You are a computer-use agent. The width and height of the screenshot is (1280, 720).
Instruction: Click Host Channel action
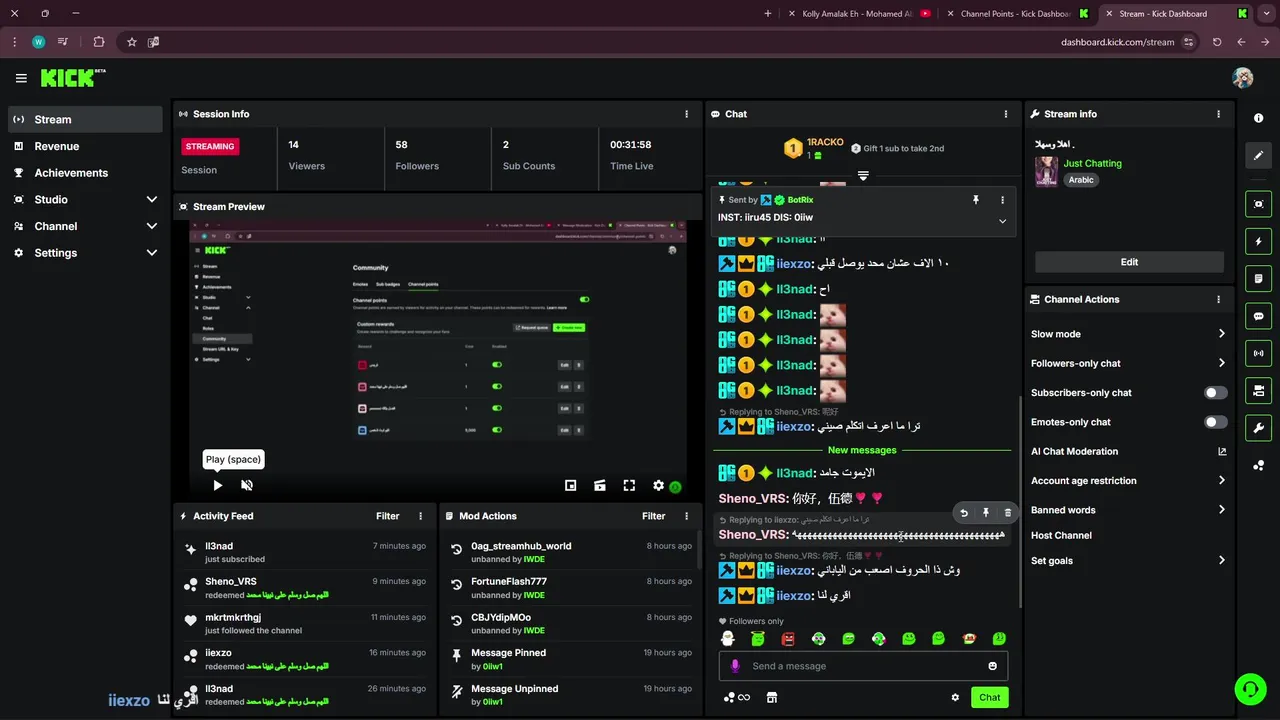1061,536
